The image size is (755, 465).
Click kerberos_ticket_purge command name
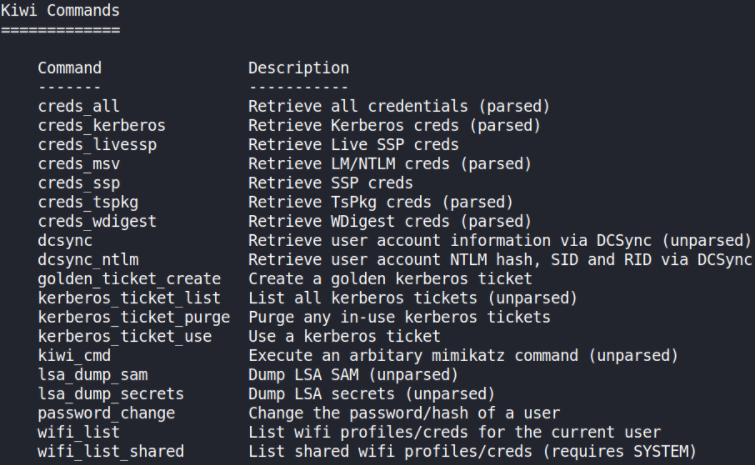point(134,318)
